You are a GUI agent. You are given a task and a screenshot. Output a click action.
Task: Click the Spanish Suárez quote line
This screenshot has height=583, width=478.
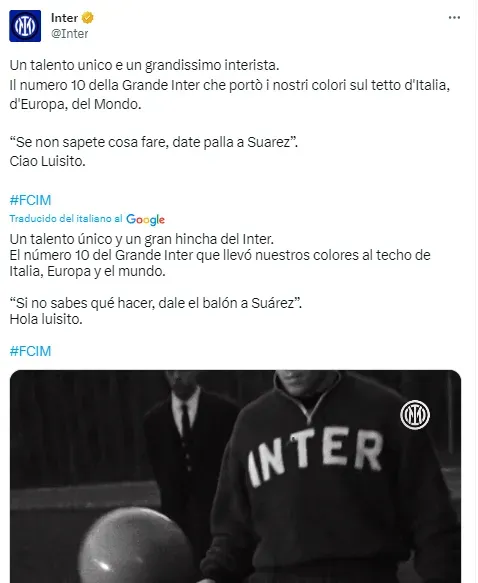tap(156, 303)
